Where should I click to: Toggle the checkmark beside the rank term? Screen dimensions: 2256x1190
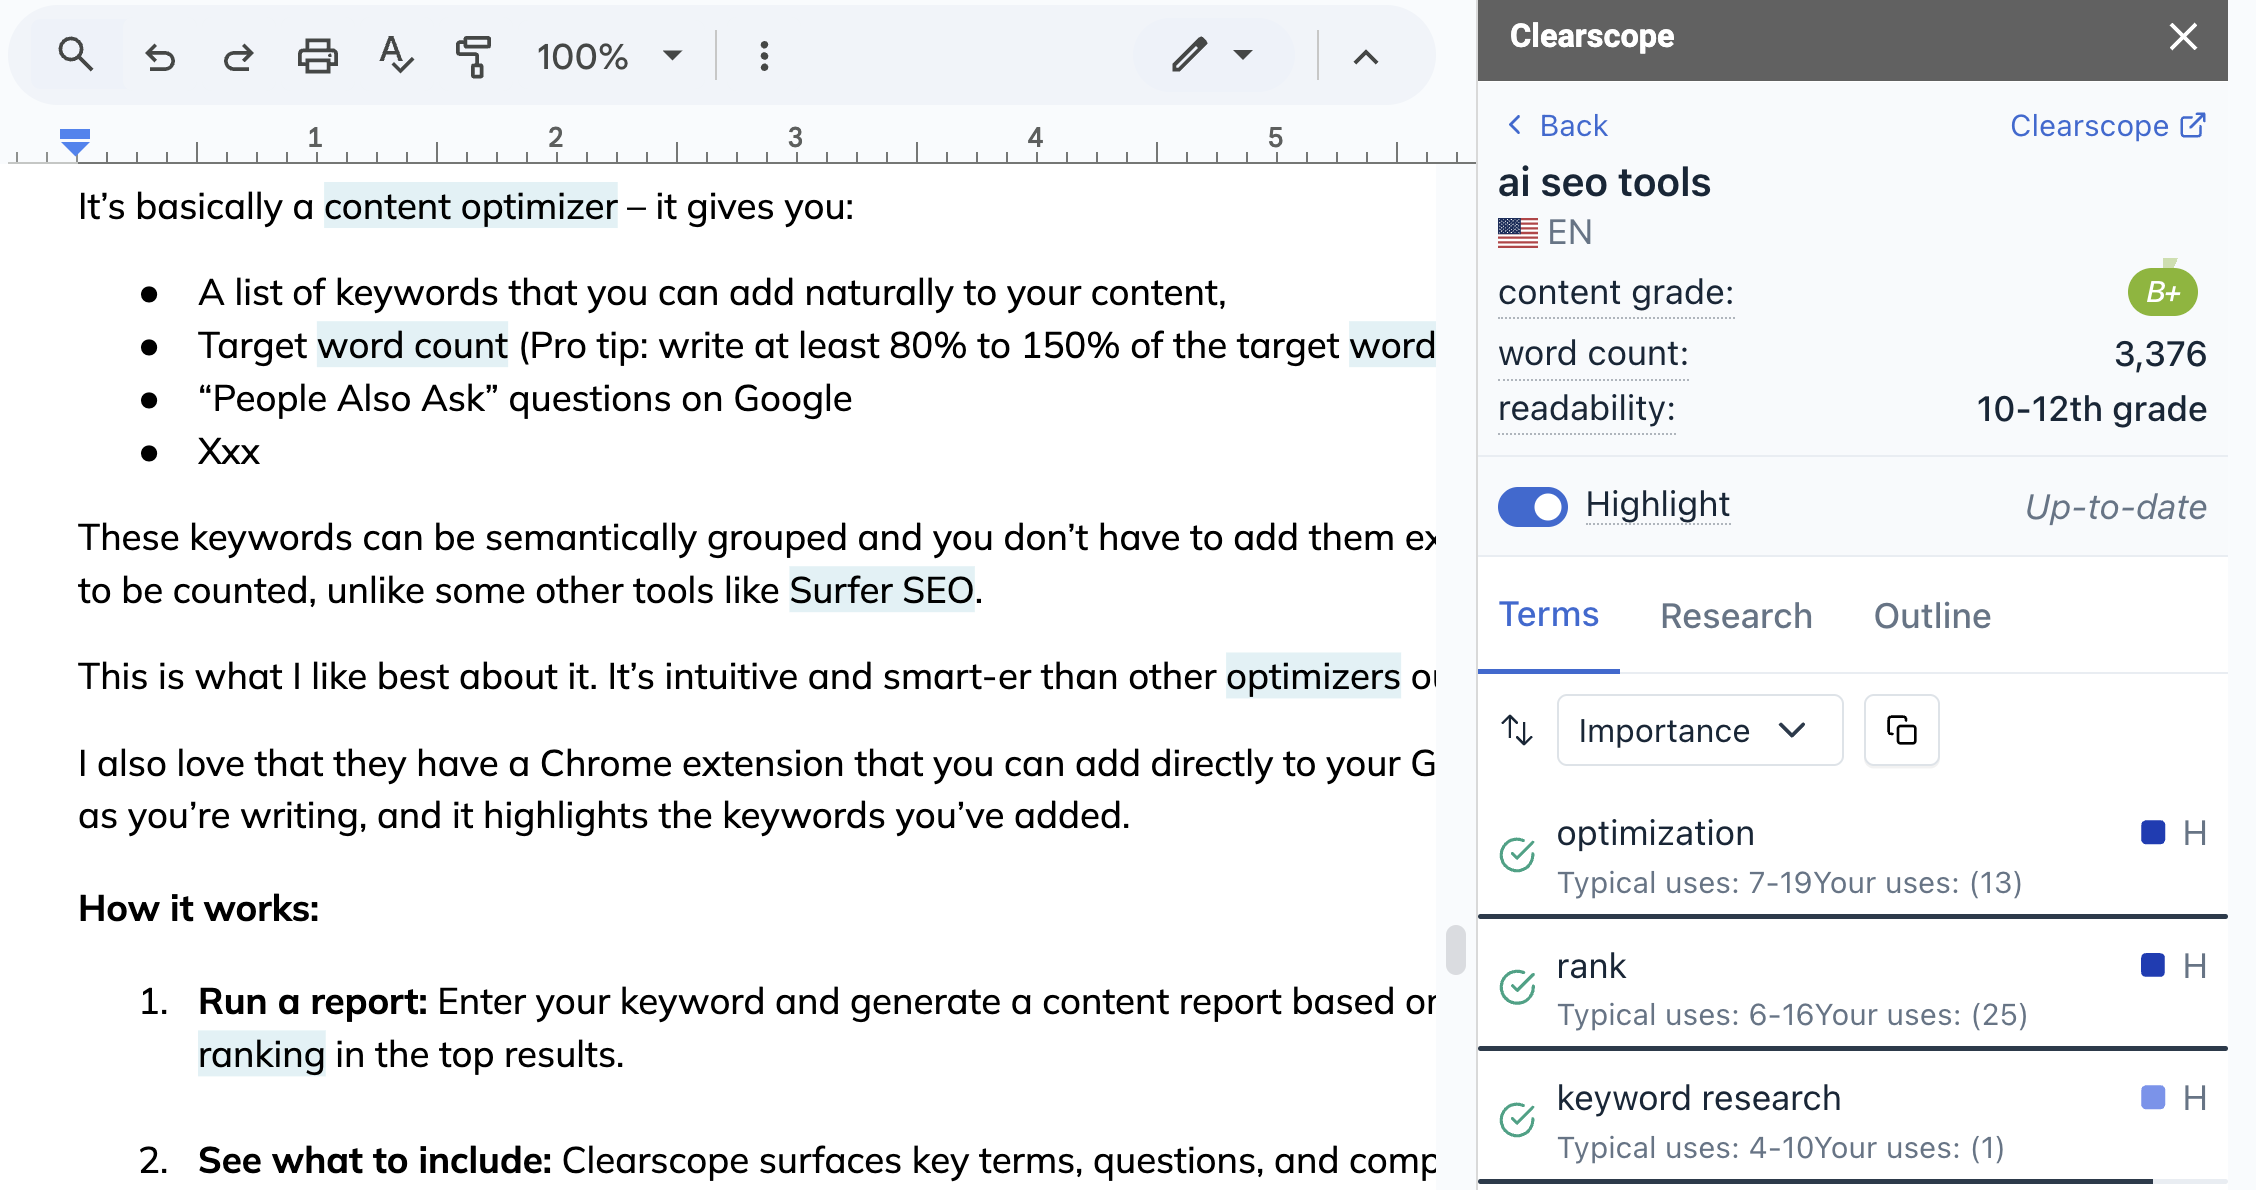[1516, 988]
